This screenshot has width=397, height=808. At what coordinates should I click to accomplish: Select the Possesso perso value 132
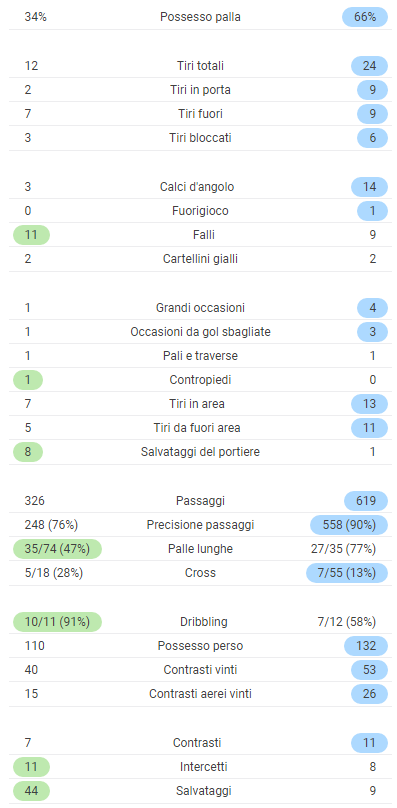tap(366, 646)
